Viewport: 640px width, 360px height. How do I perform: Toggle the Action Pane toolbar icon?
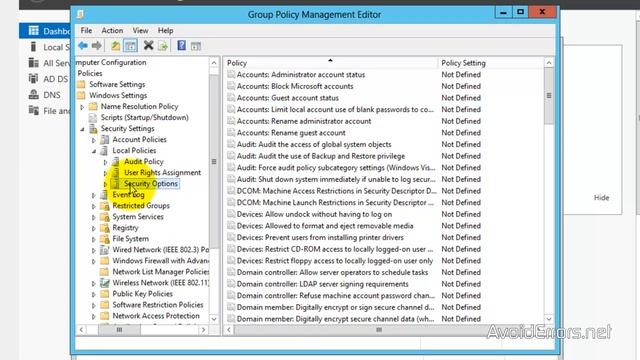point(196,46)
